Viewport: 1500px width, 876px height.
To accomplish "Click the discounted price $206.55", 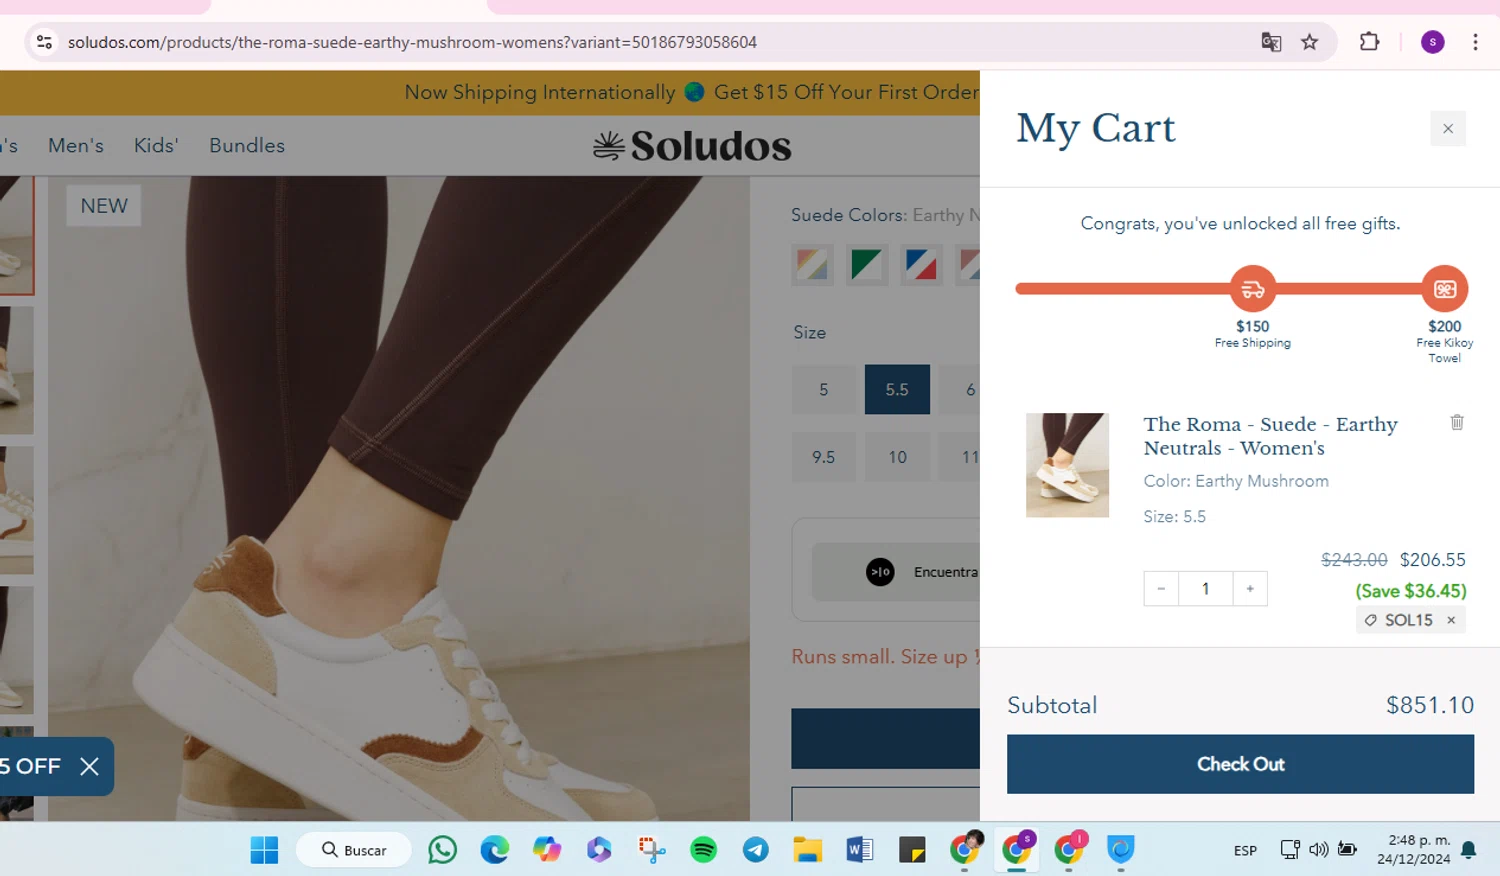I will [x=1432, y=560].
